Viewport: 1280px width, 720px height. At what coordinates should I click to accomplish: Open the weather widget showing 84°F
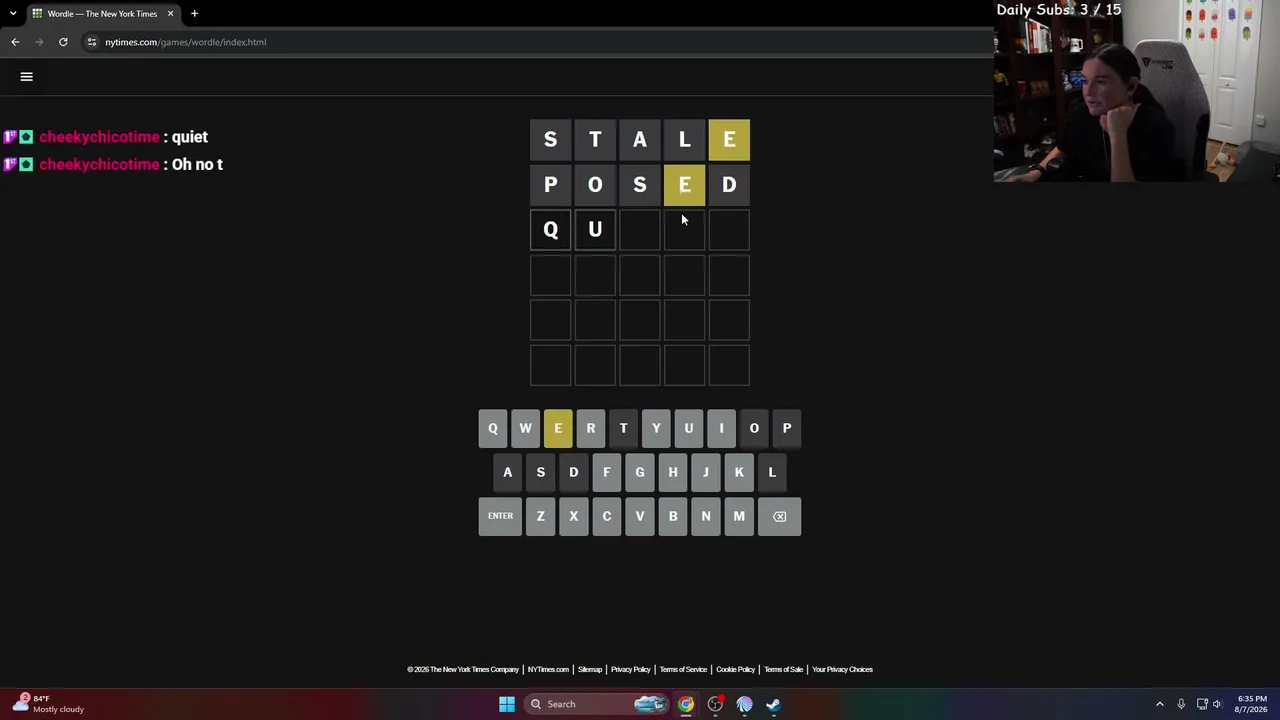[48, 704]
